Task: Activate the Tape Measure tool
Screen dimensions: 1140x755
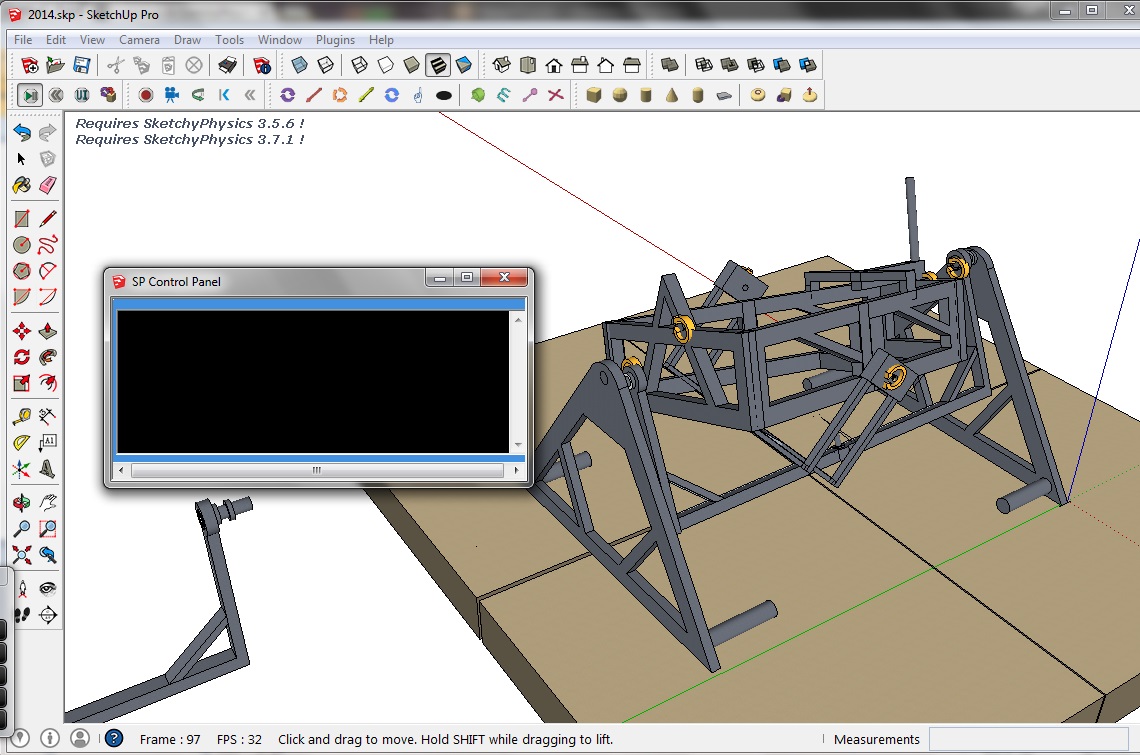Action: click(21, 416)
